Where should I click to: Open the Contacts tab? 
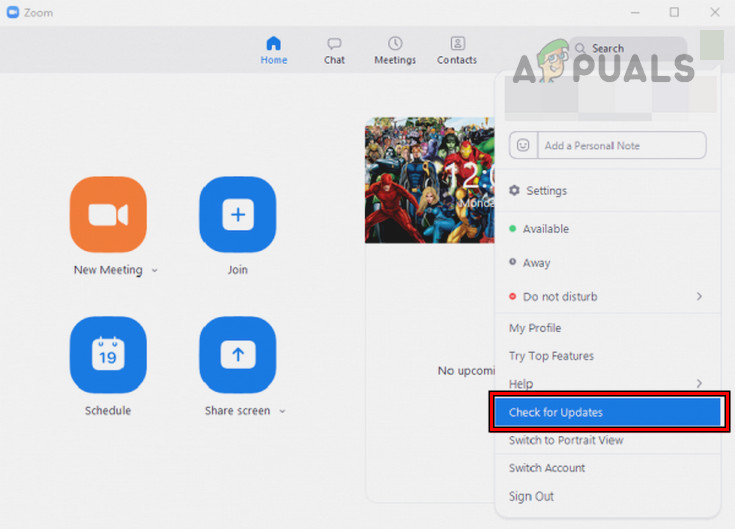click(457, 51)
